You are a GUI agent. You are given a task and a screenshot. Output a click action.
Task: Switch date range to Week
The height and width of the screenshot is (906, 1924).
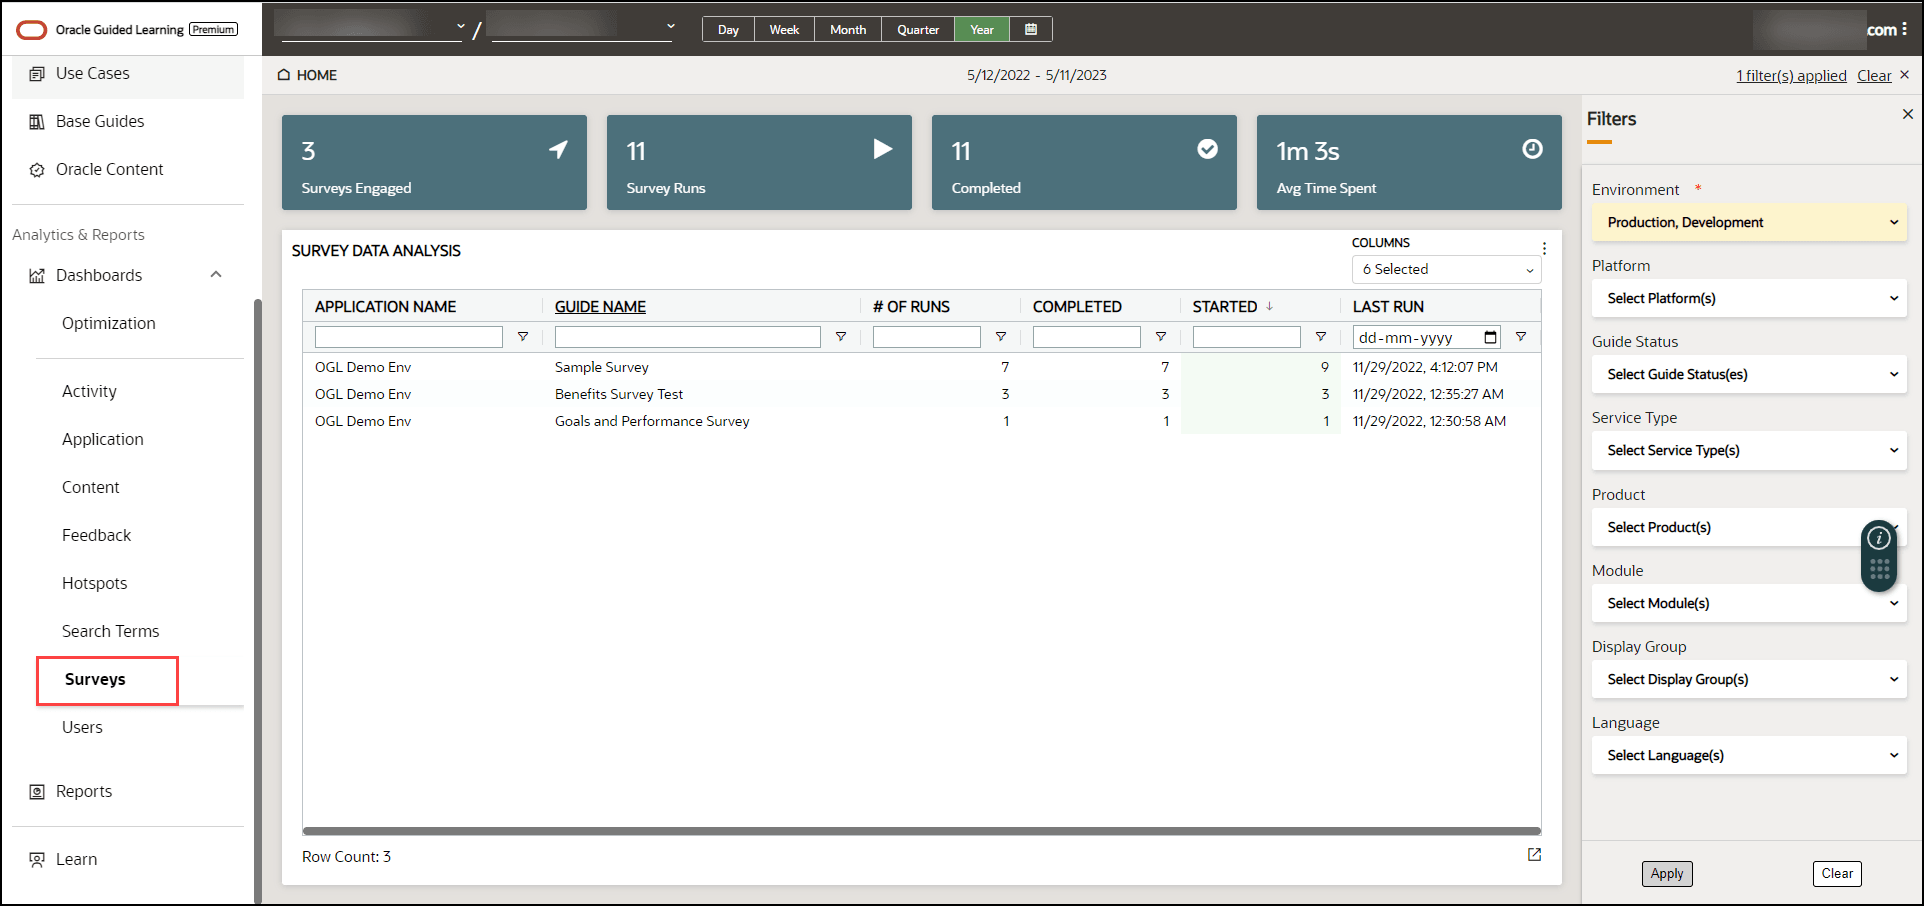(x=784, y=30)
